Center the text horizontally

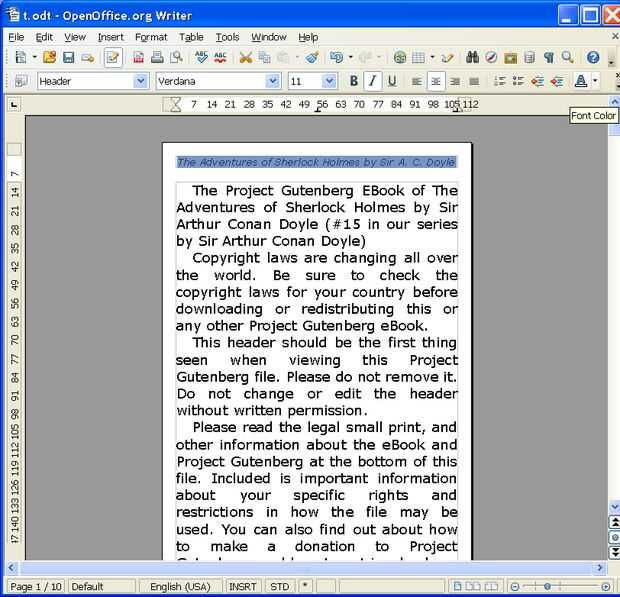(436, 81)
